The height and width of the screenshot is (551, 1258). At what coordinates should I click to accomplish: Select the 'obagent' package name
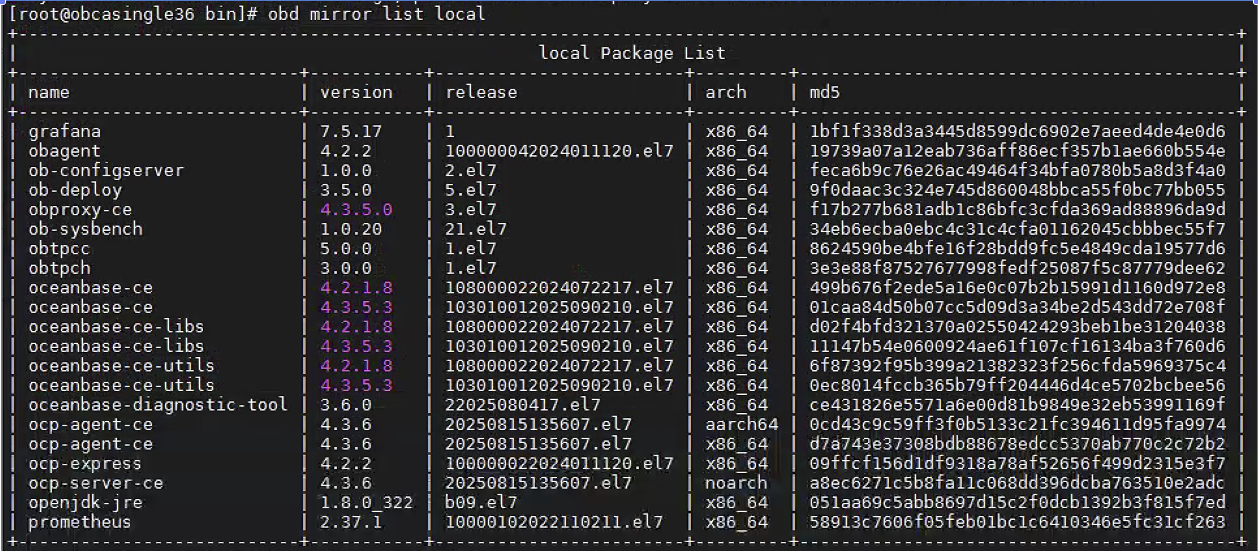pyautogui.click(x=64, y=151)
